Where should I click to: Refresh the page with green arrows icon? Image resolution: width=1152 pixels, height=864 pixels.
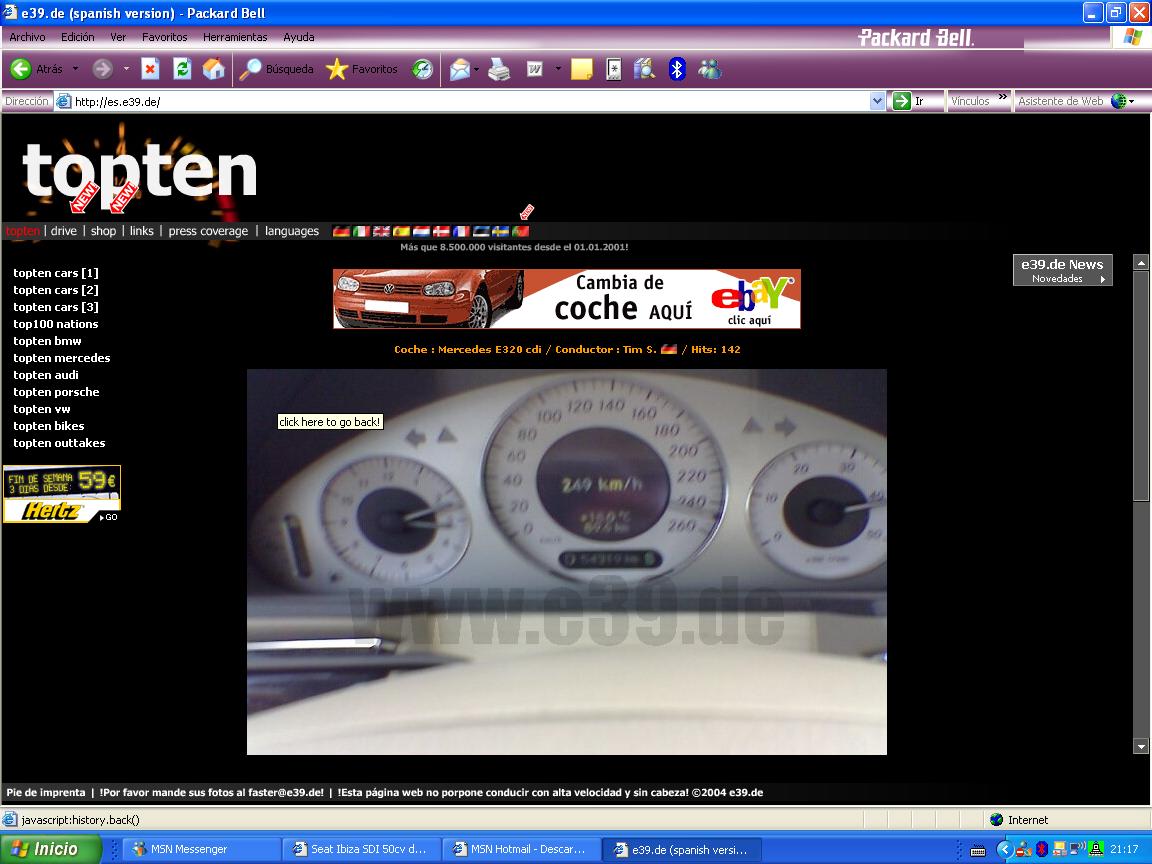coord(182,69)
